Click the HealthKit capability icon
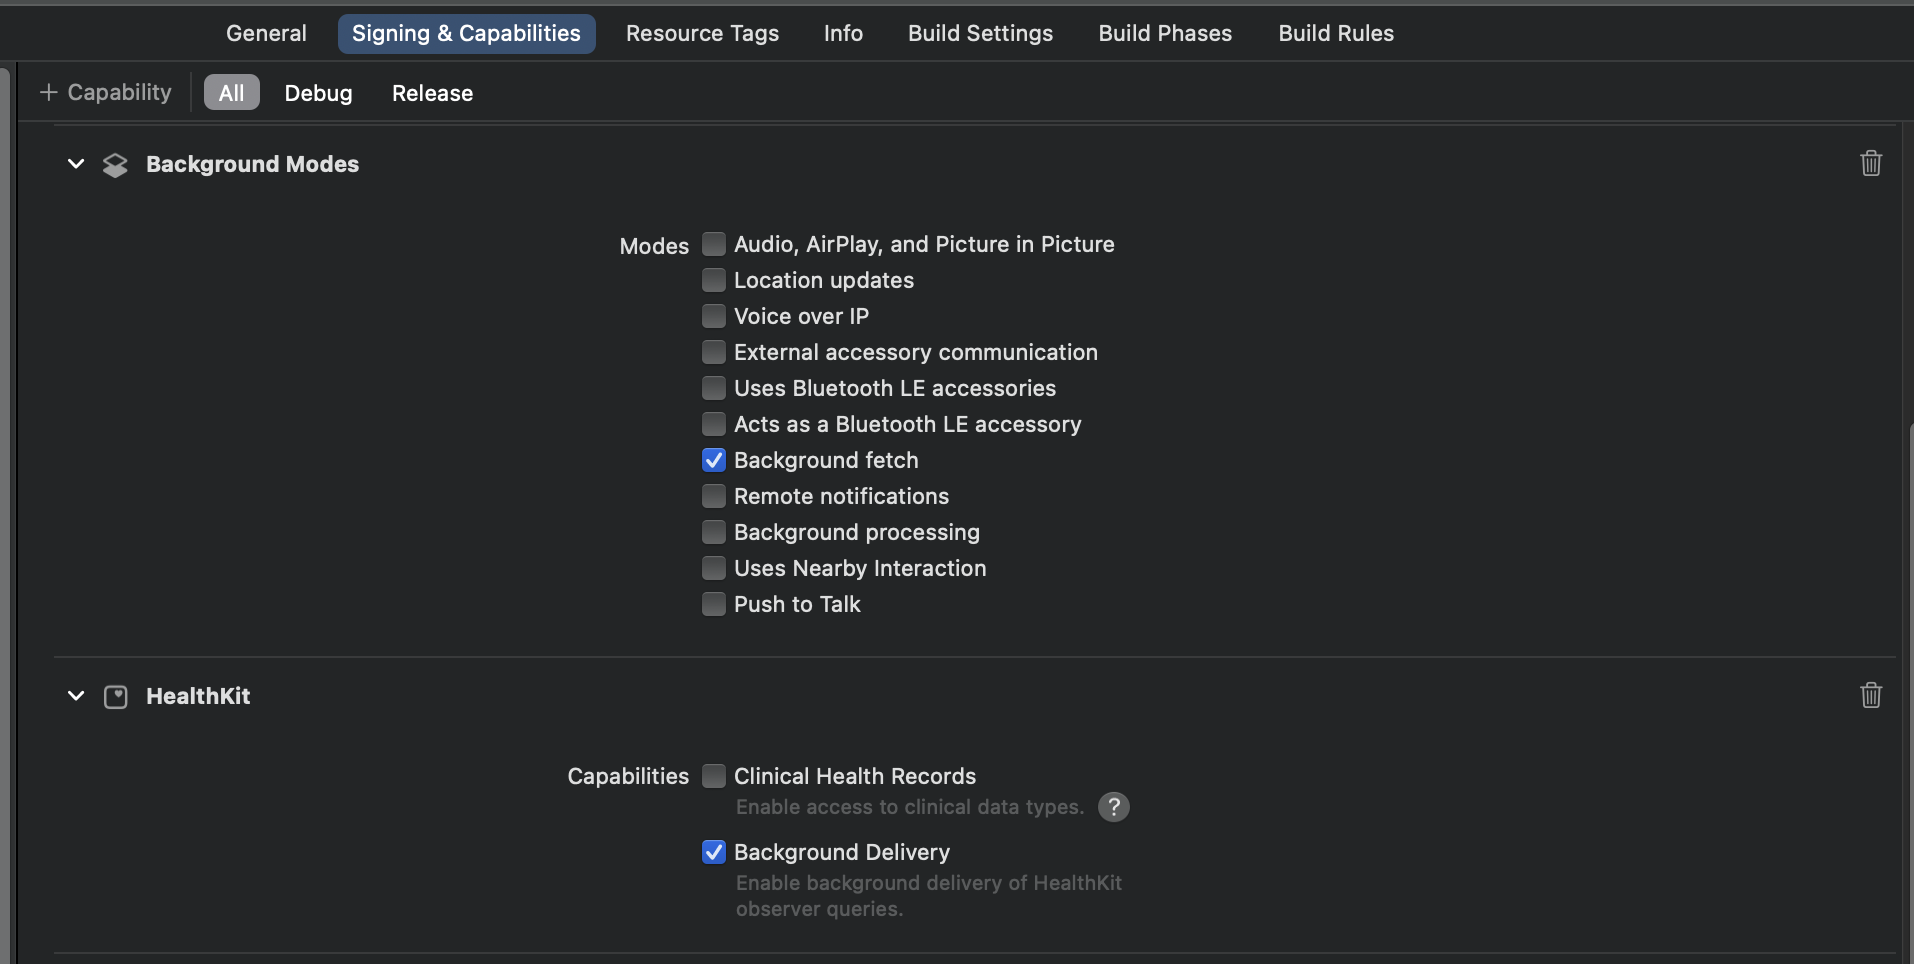Viewport: 1914px width, 964px height. (x=116, y=697)
